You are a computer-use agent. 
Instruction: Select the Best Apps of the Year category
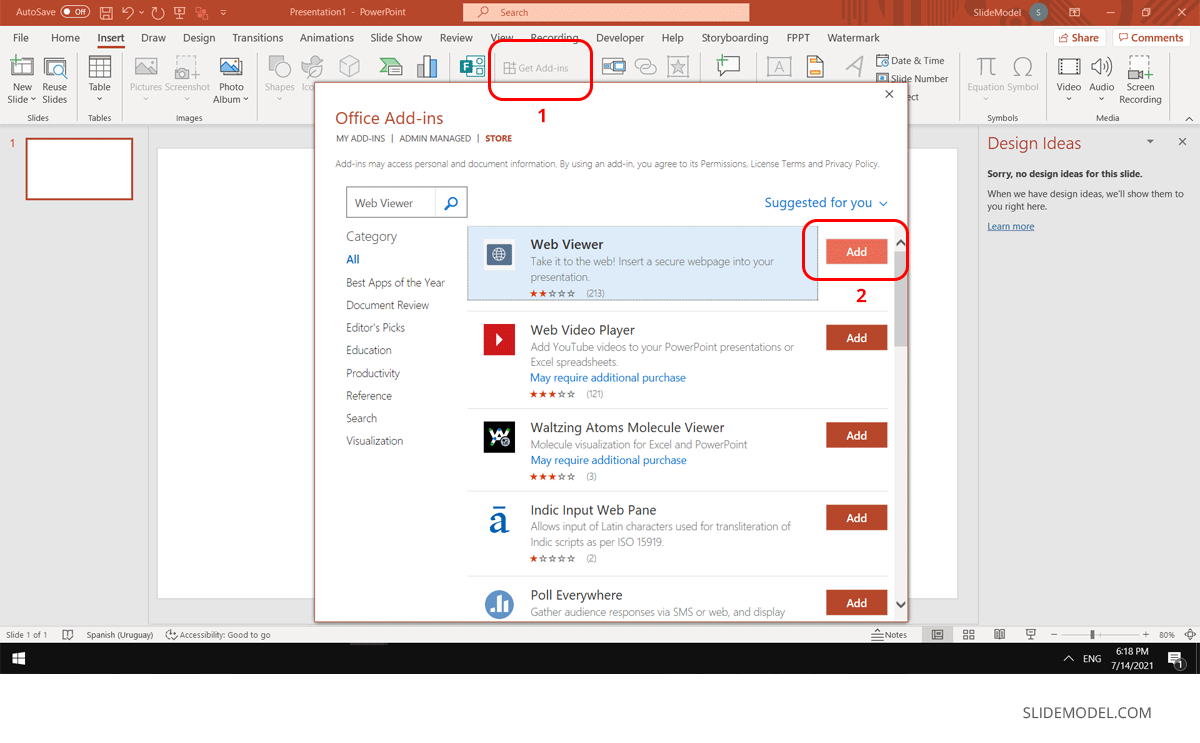tap(396, 283)
